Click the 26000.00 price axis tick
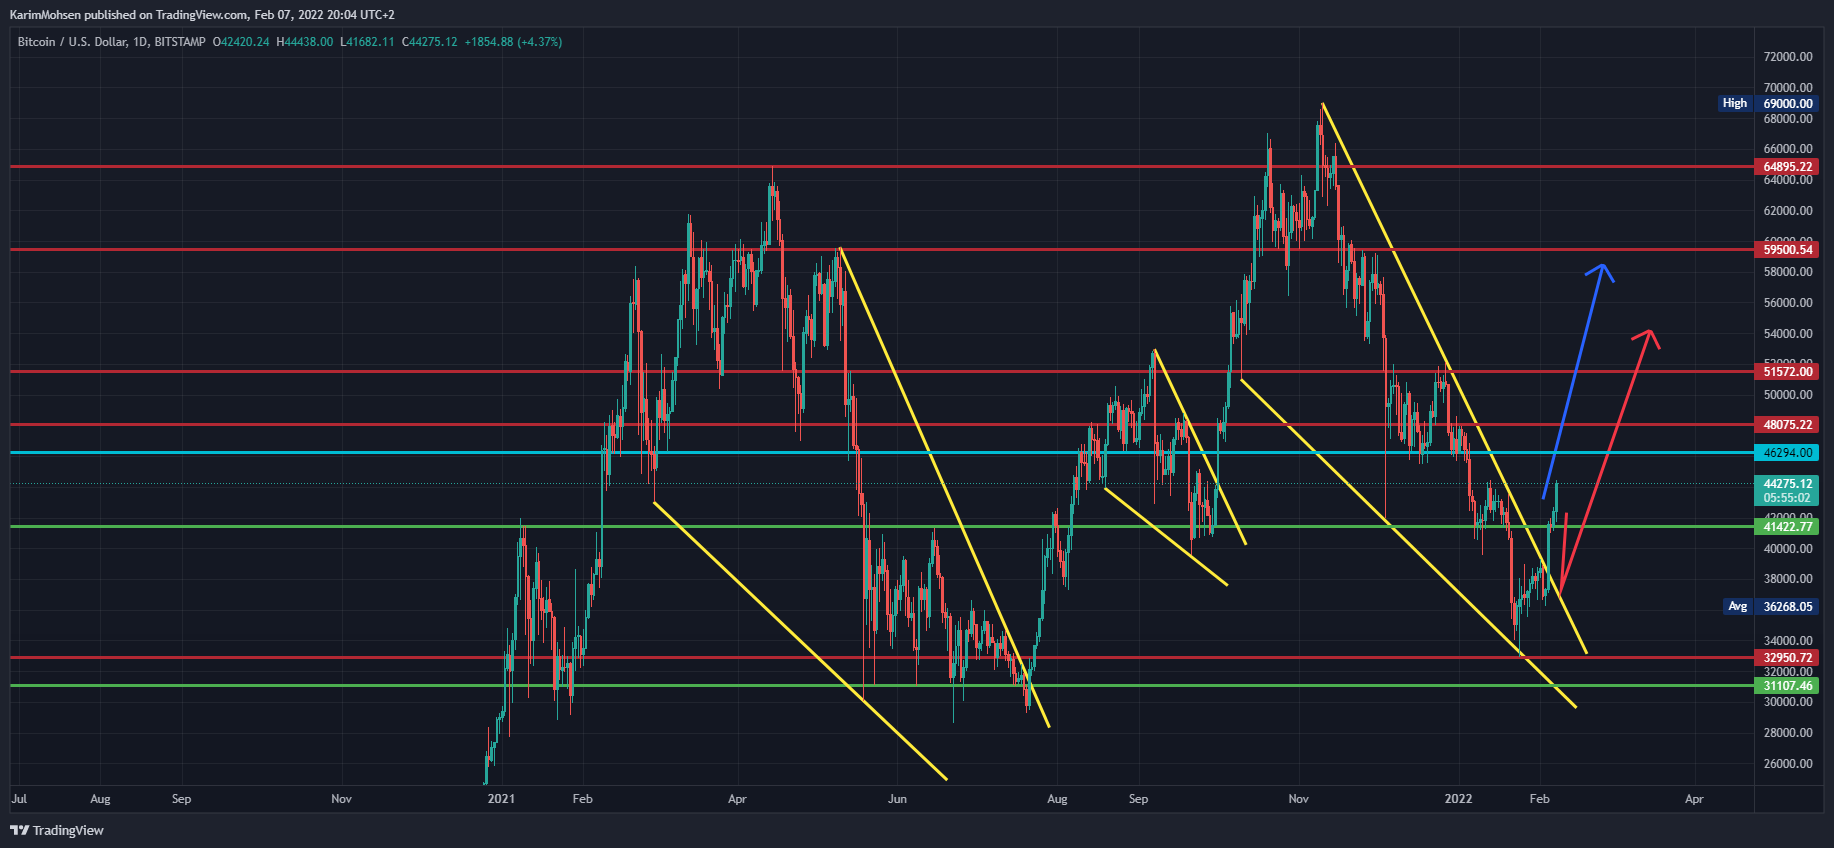Screen dimensions: 1834x848 [x=1788, y=764]
